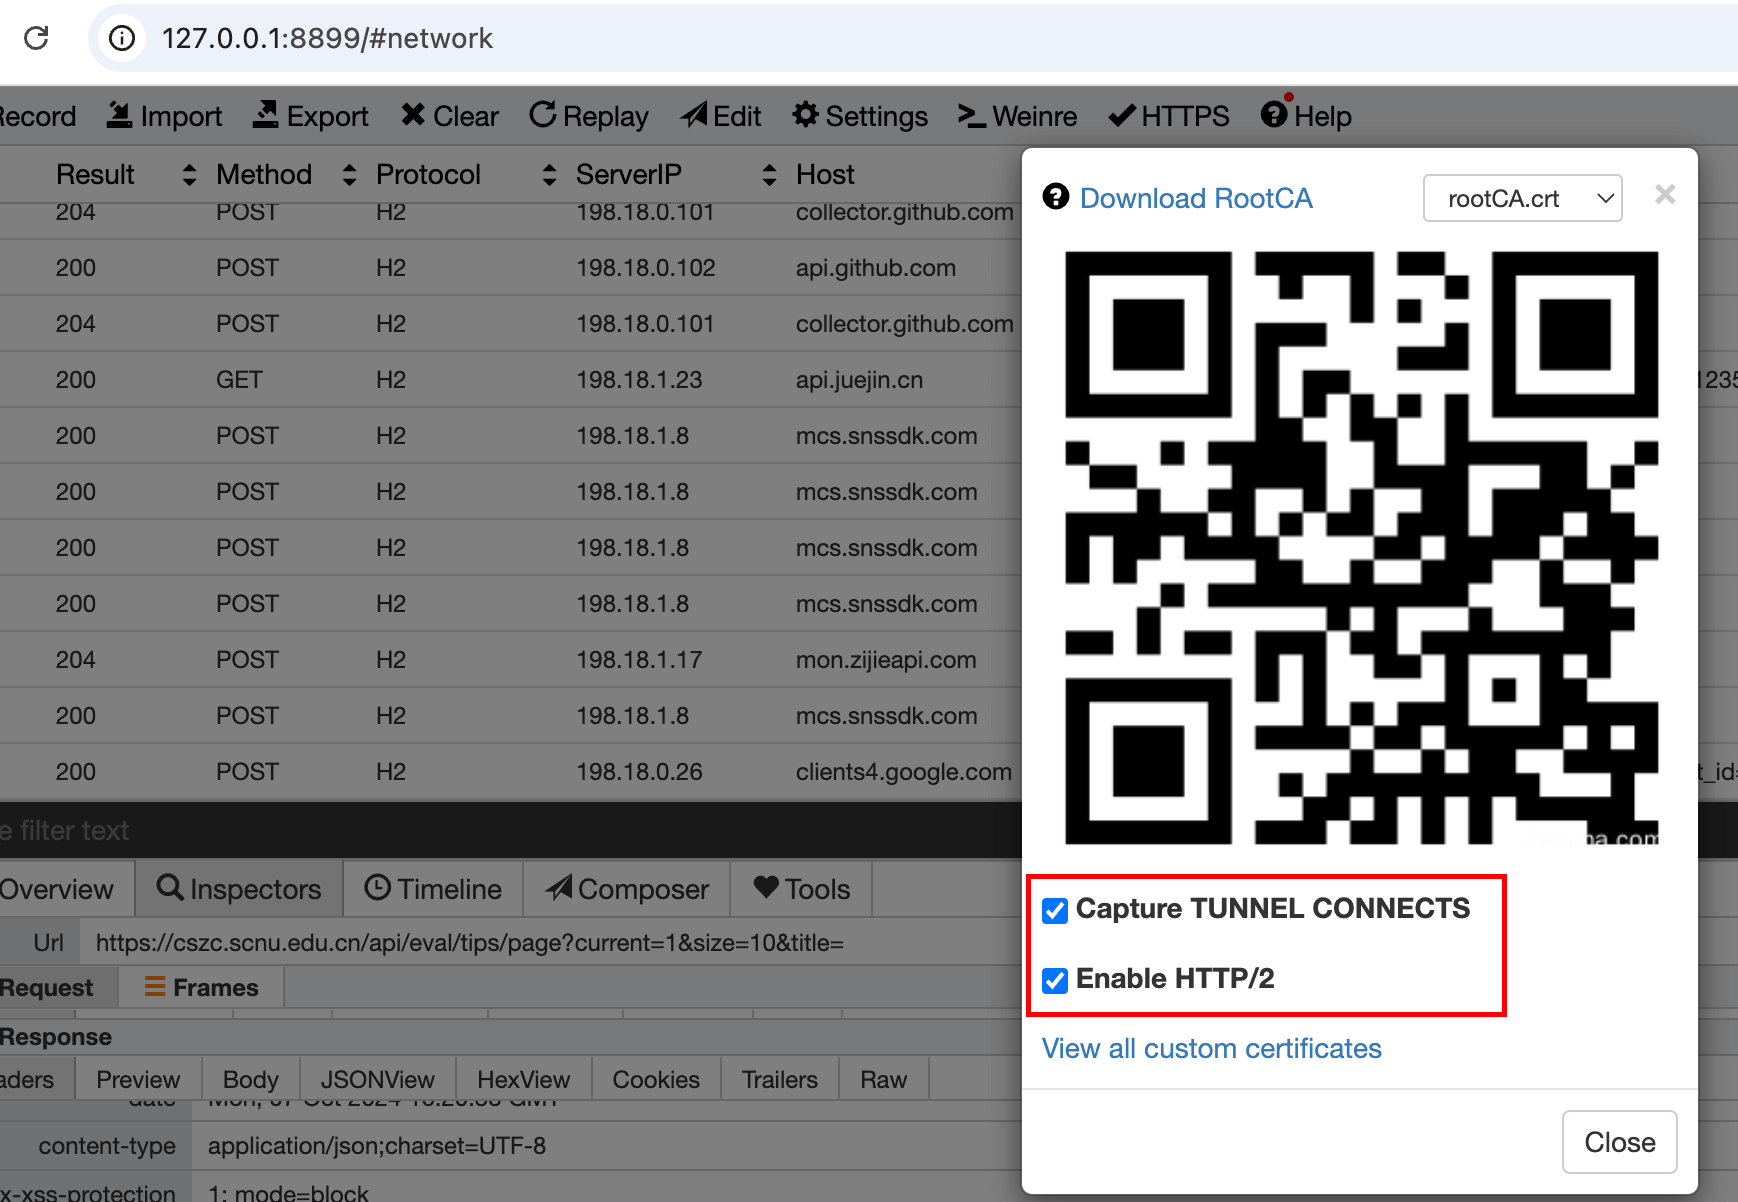1738x1202 pixels.
Task: Open the rootCA.crt format dropdown
Action: pos(1522,198)
